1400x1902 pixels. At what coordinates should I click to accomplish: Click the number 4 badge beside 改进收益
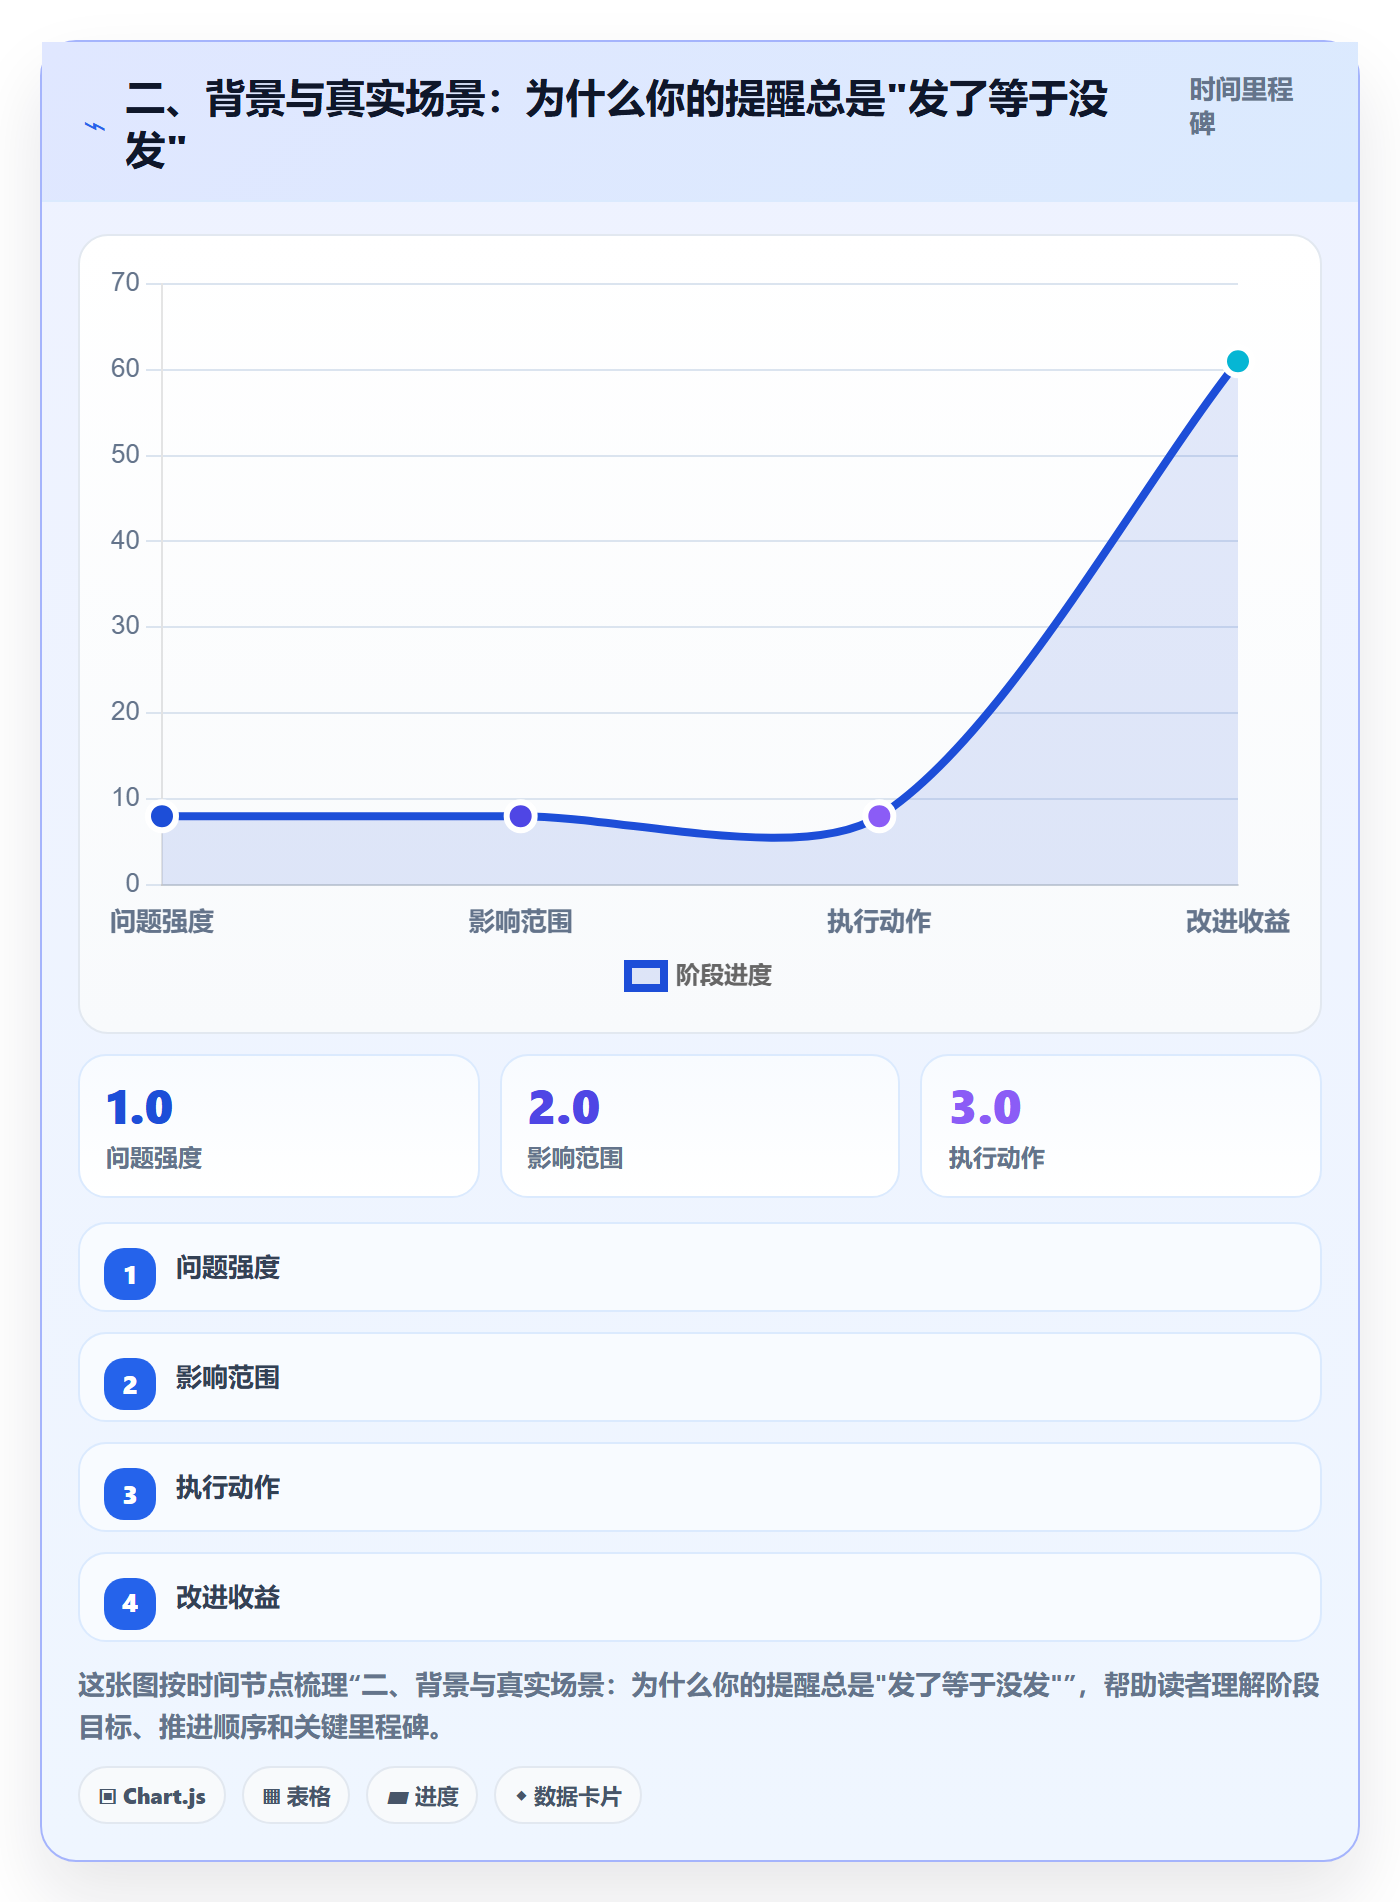[x=130, y=1604]
